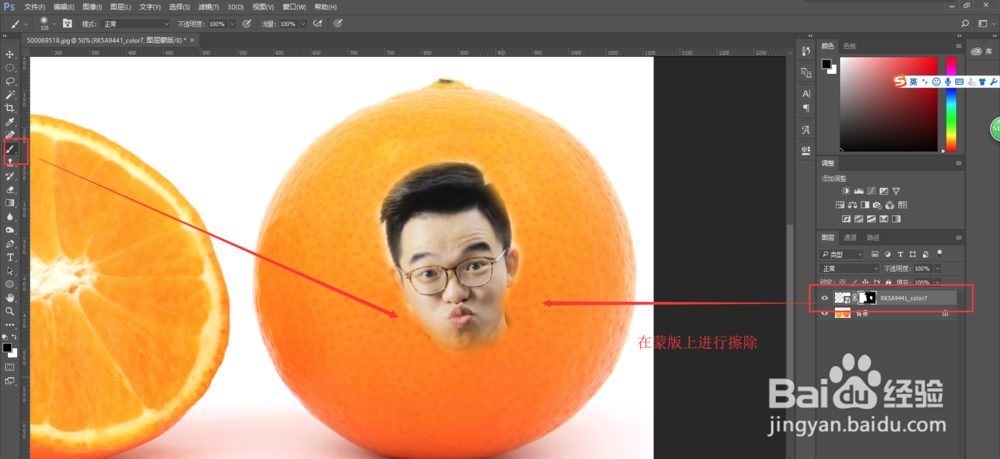Expand brush flow dropdown
The width and height of the screenshot is (1000, 459).
click(303, 24)
